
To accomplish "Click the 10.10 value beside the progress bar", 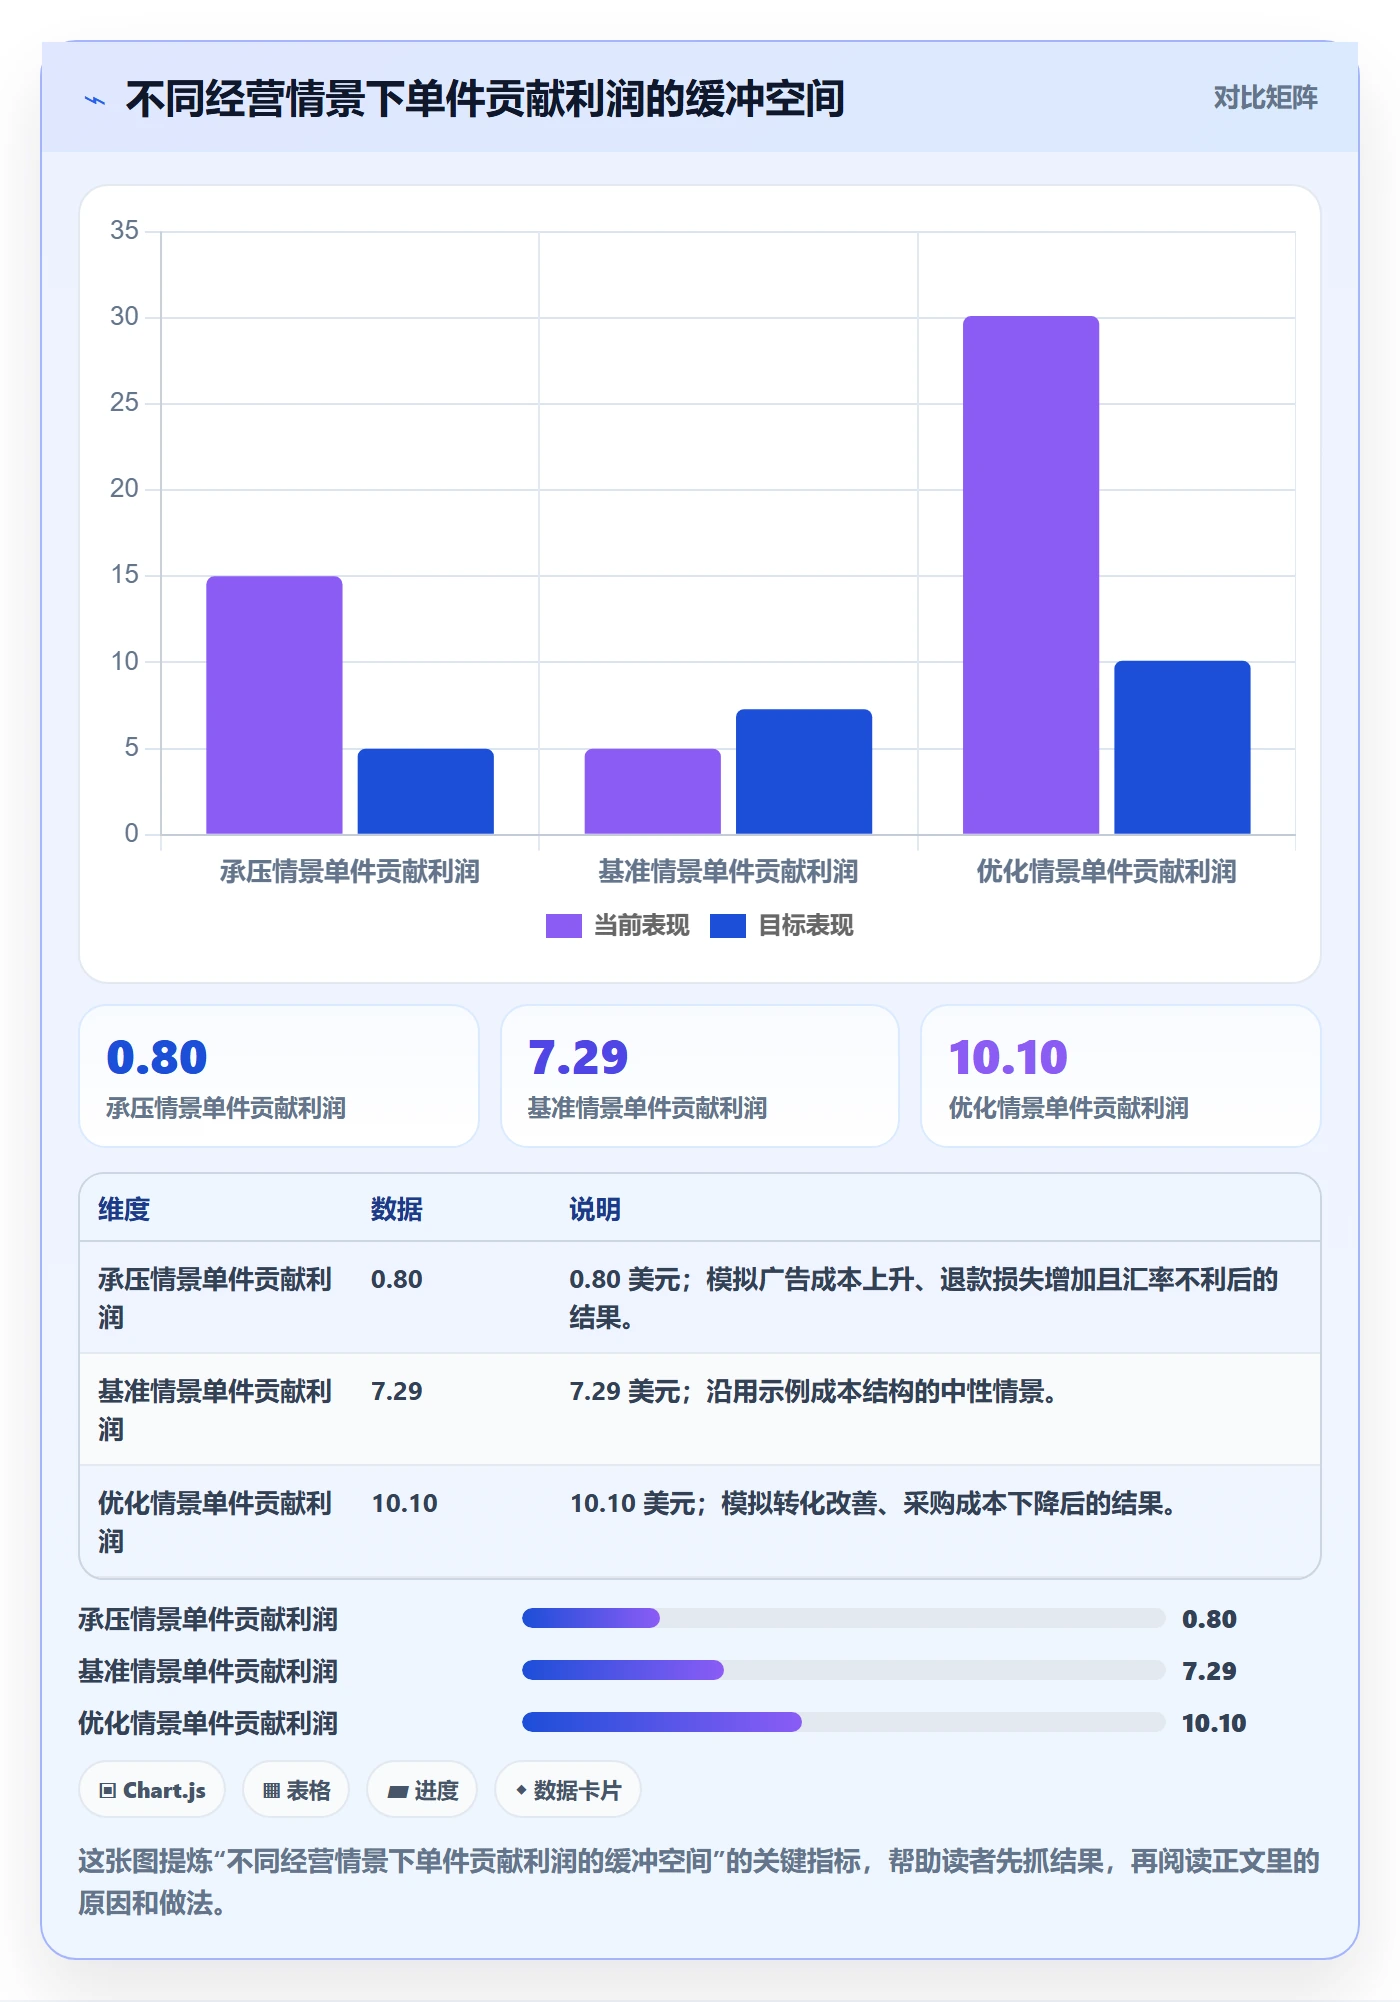I will (x=1214, y=1722).
